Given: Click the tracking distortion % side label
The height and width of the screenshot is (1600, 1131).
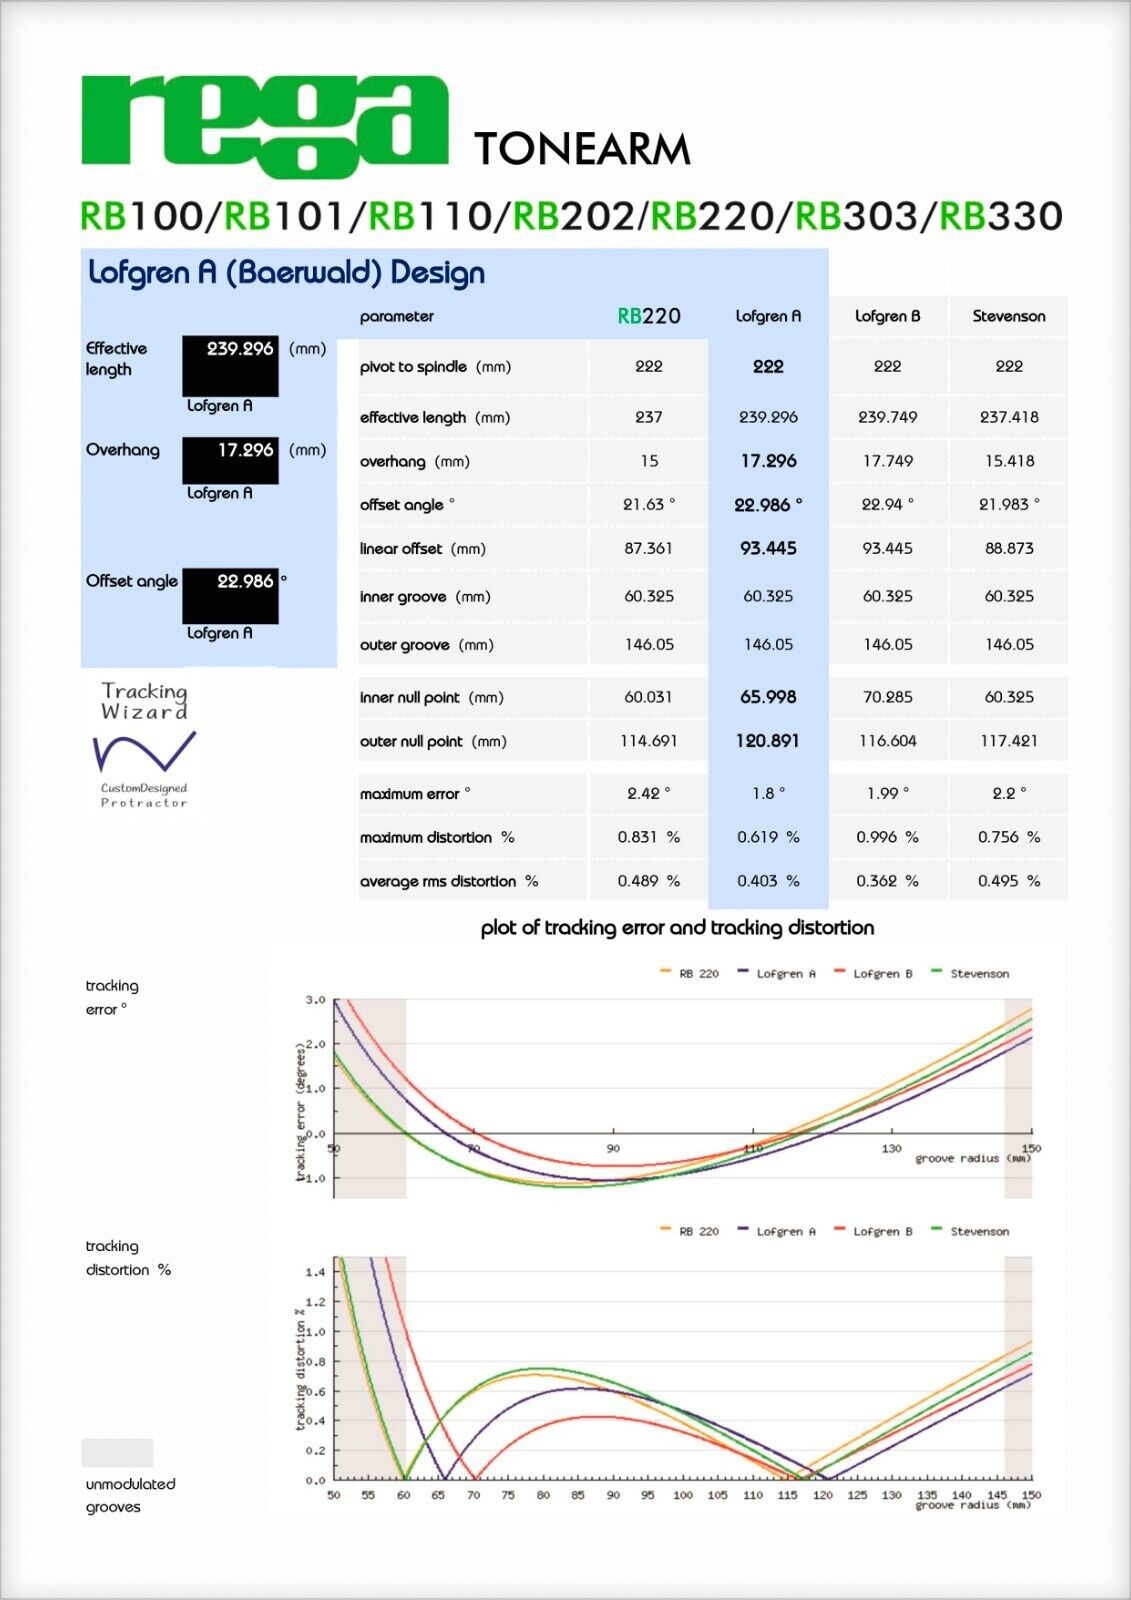Looking at the screenshot, I should click(x=128, y=1258).
